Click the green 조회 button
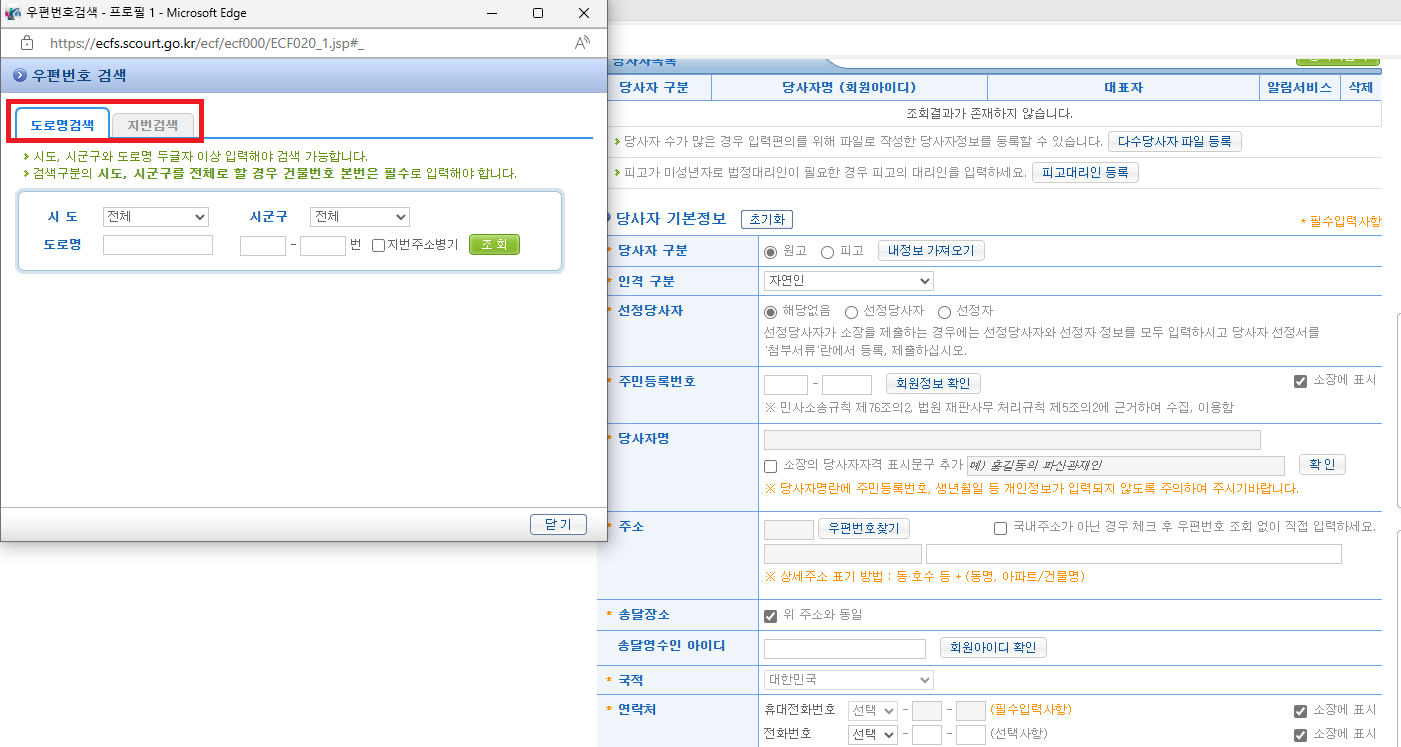The image size is (1401, 747). pos(494,245)
